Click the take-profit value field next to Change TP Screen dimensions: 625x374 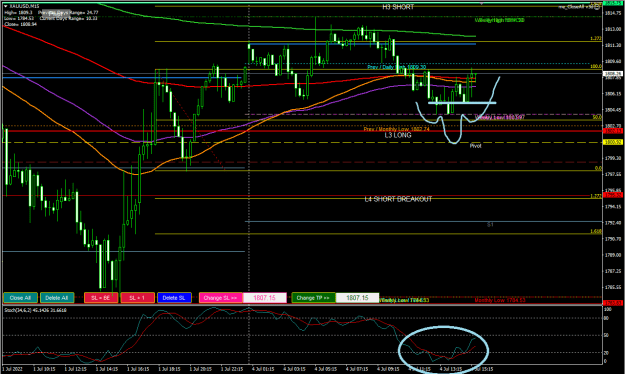pyautogui.click(x=358, y=298)
